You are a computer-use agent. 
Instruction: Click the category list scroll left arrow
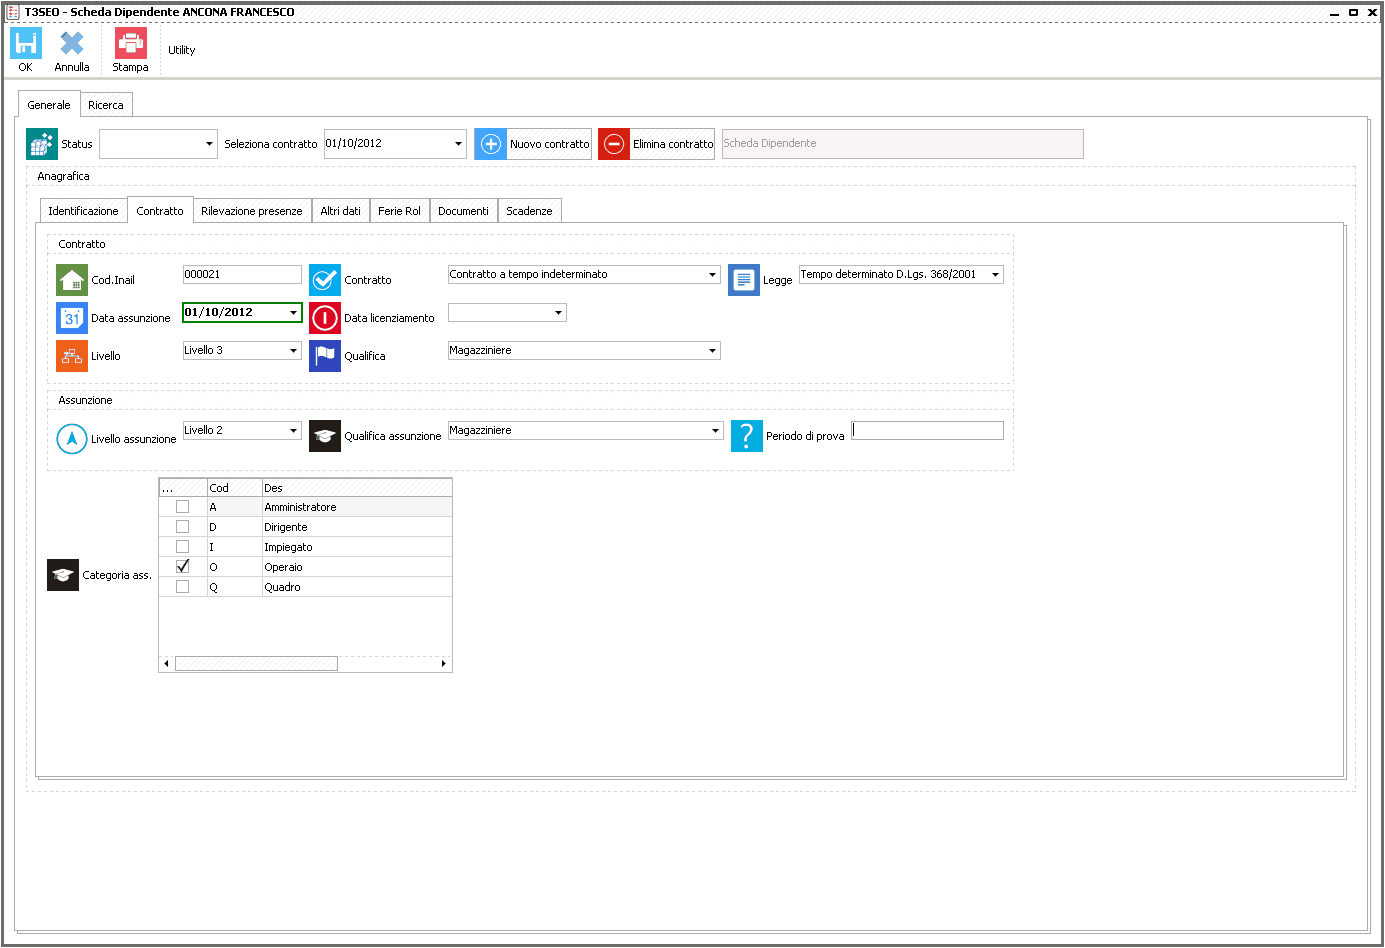click(x=166, y=663)
